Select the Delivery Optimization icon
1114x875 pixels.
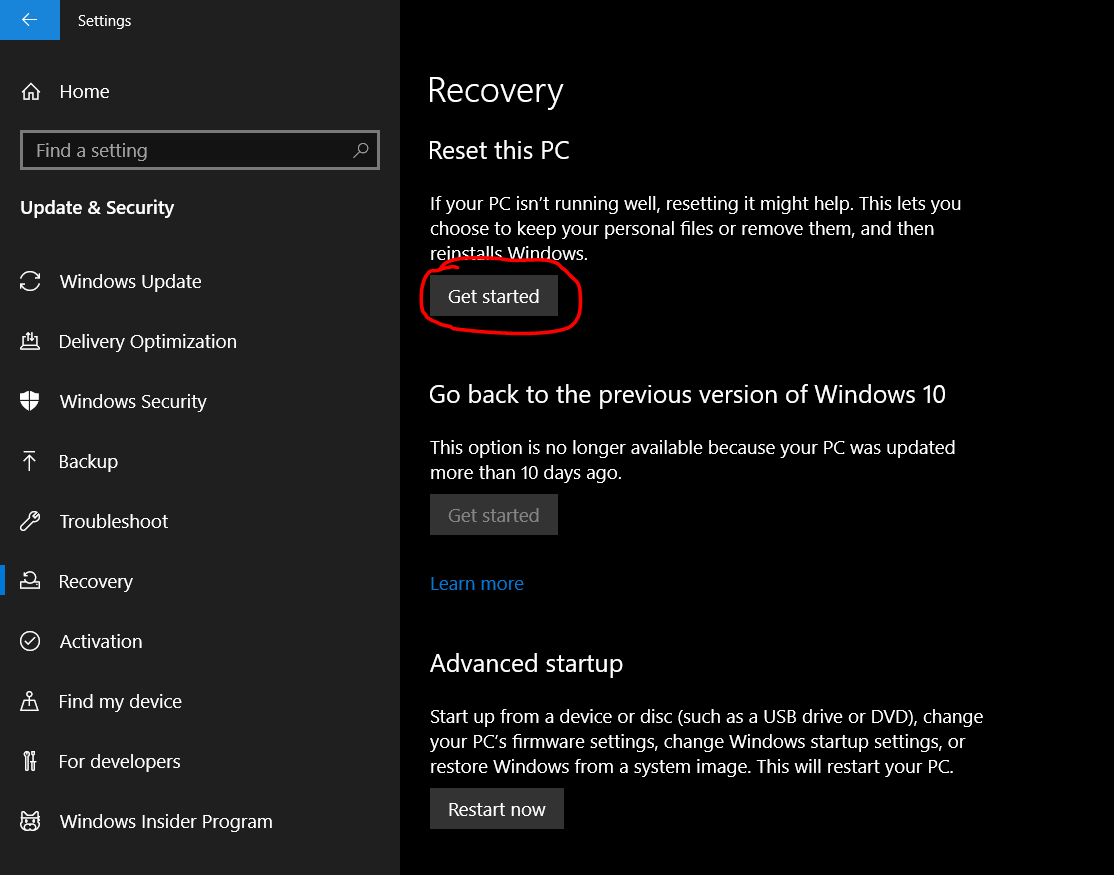point(30,342)
